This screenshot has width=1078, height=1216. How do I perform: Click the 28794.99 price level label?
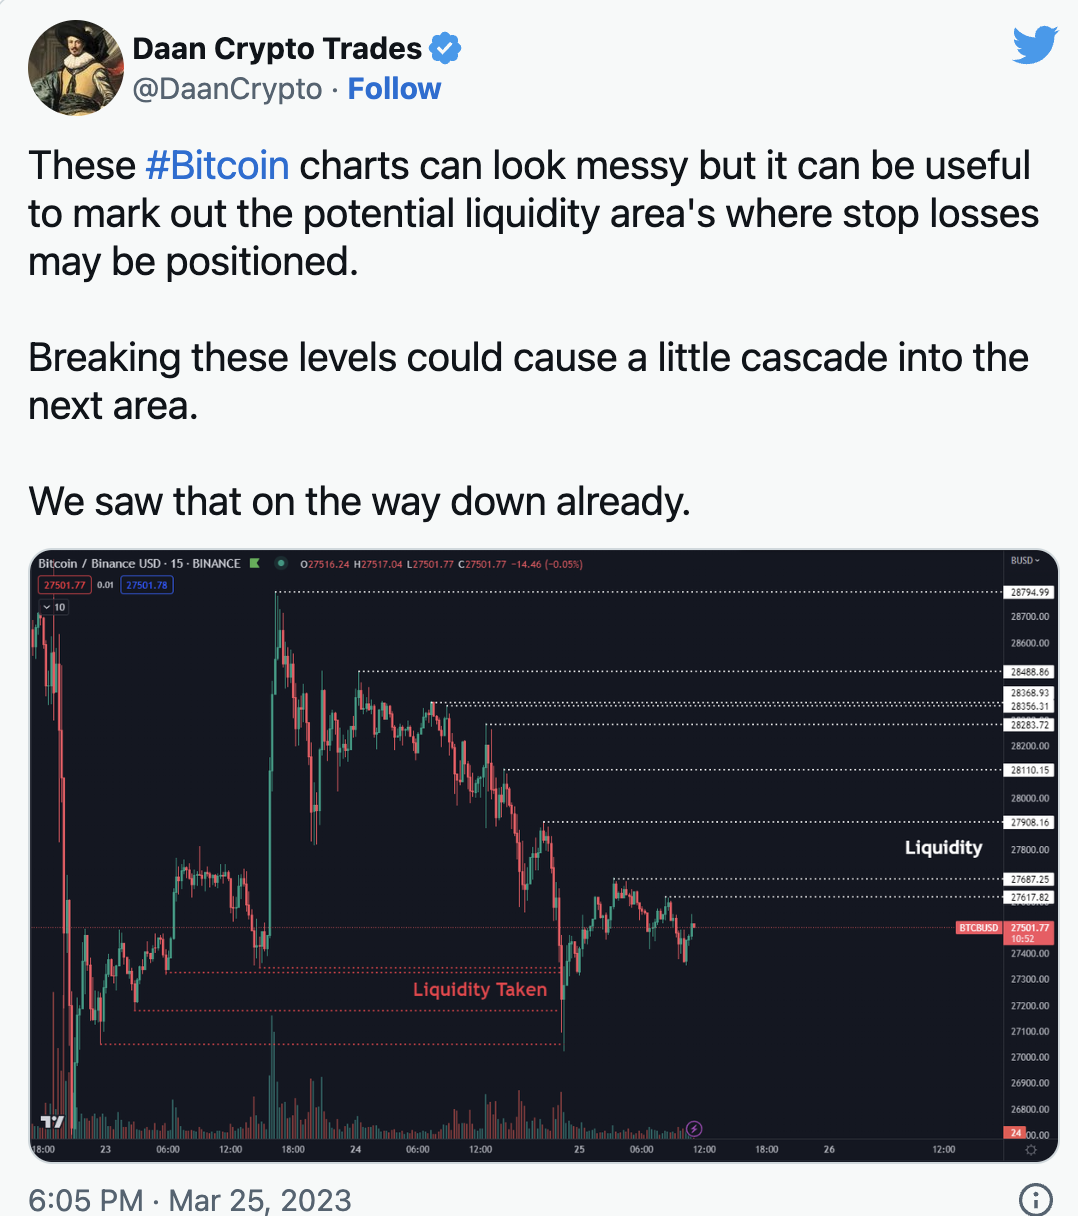click(1029, 592)
